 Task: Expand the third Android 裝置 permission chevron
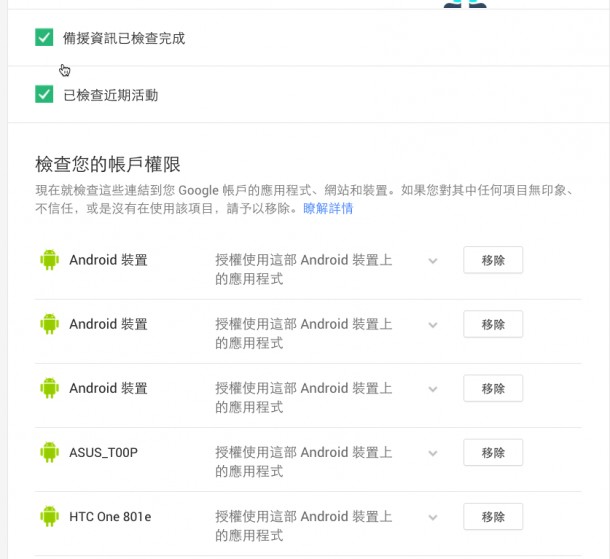[433, 389]
